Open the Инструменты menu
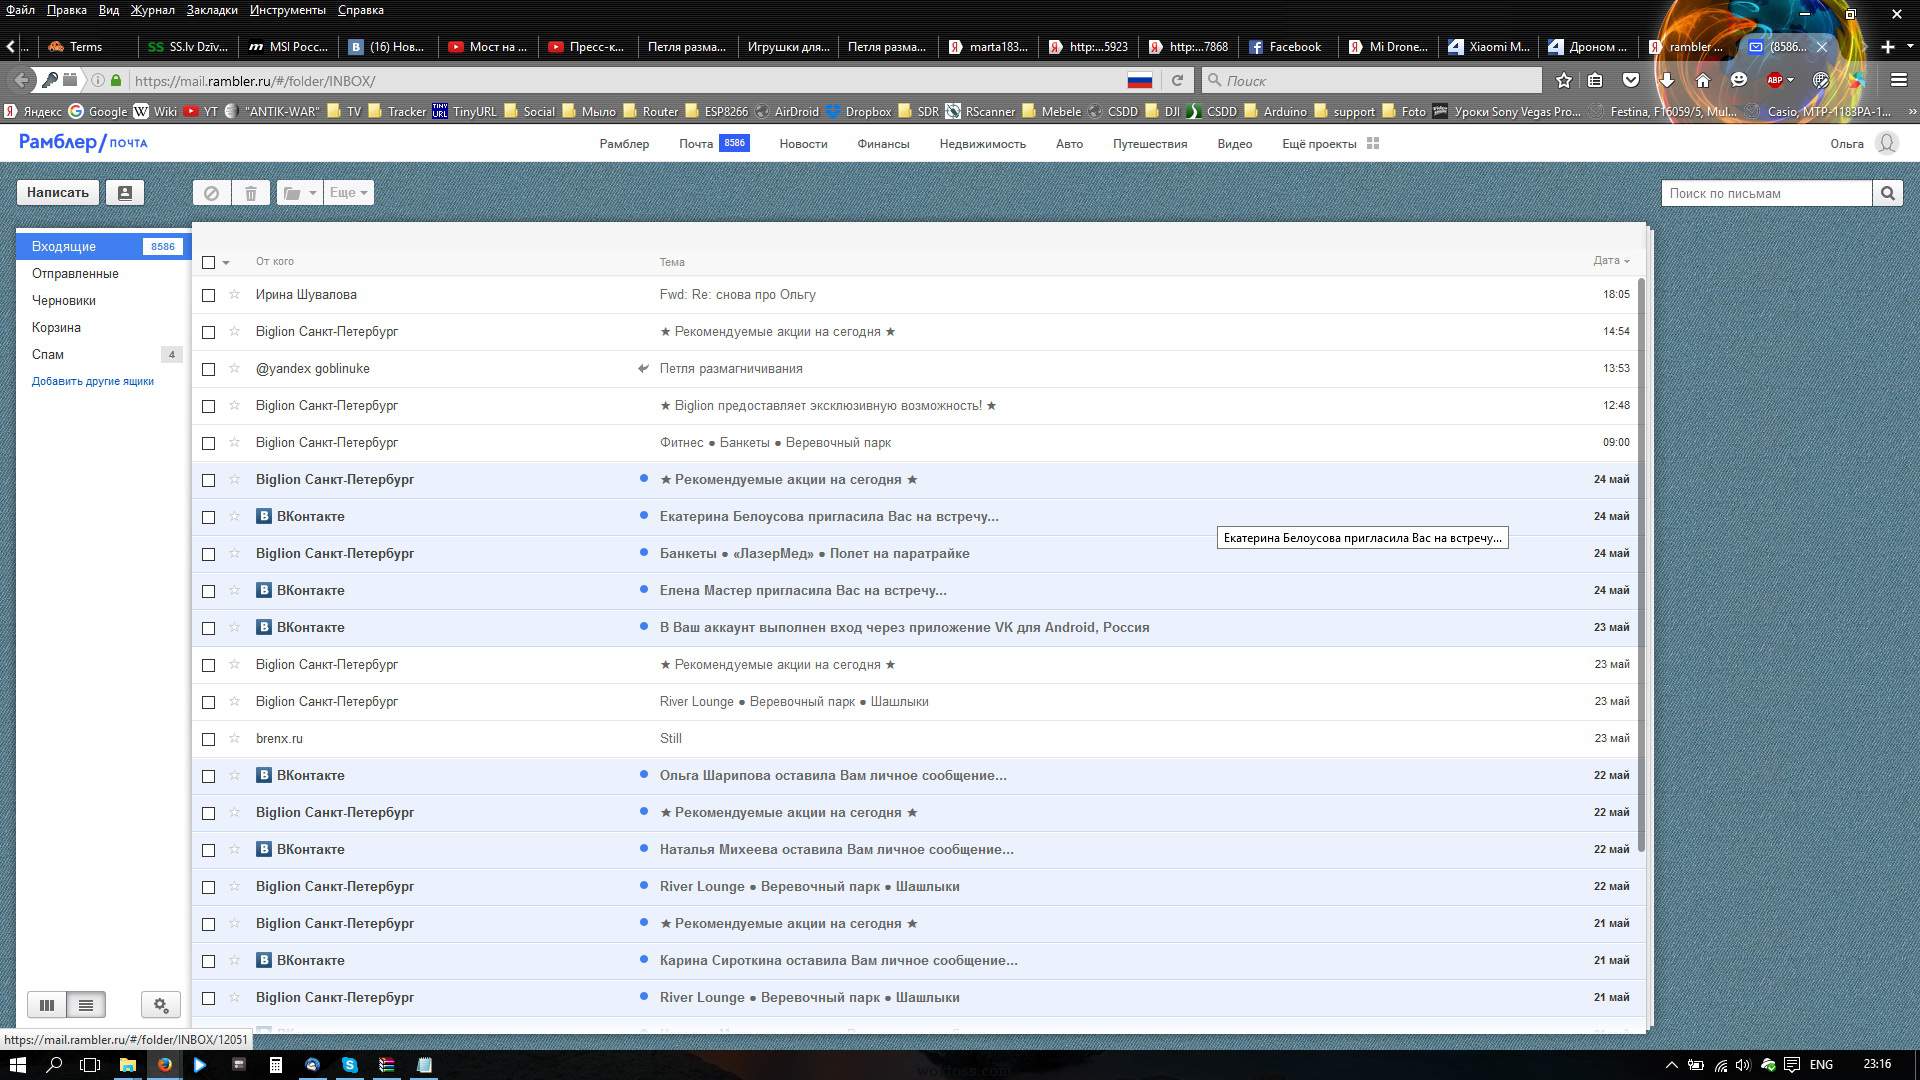The height and width of the screenshot is (1080, 1920). [x=288, y=10]
